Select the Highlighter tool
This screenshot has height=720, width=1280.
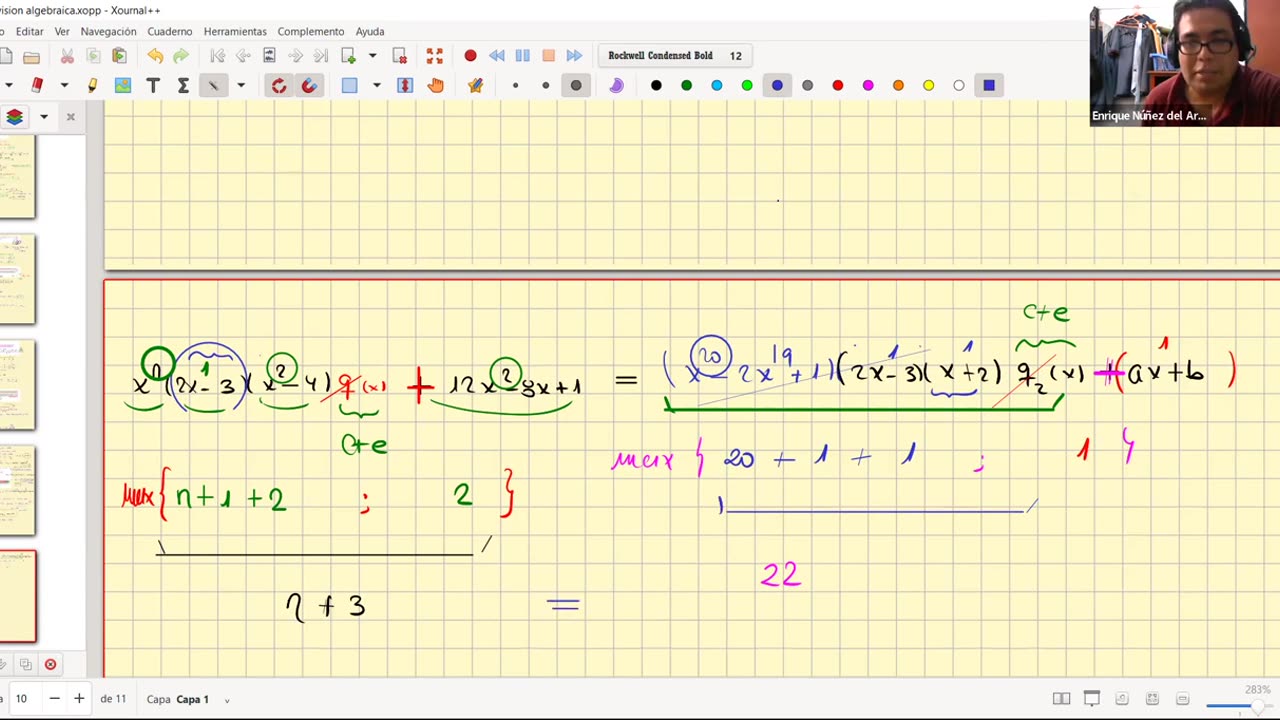[x=92, y=86]
